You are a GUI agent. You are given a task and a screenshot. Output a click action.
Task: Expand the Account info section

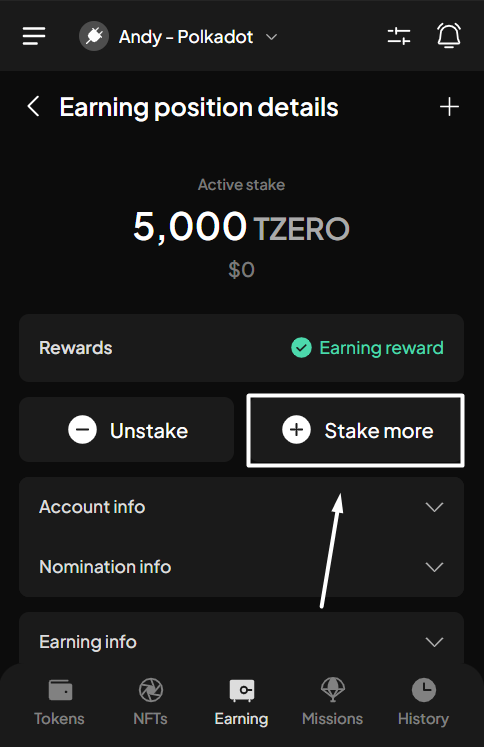click(242, 507)
